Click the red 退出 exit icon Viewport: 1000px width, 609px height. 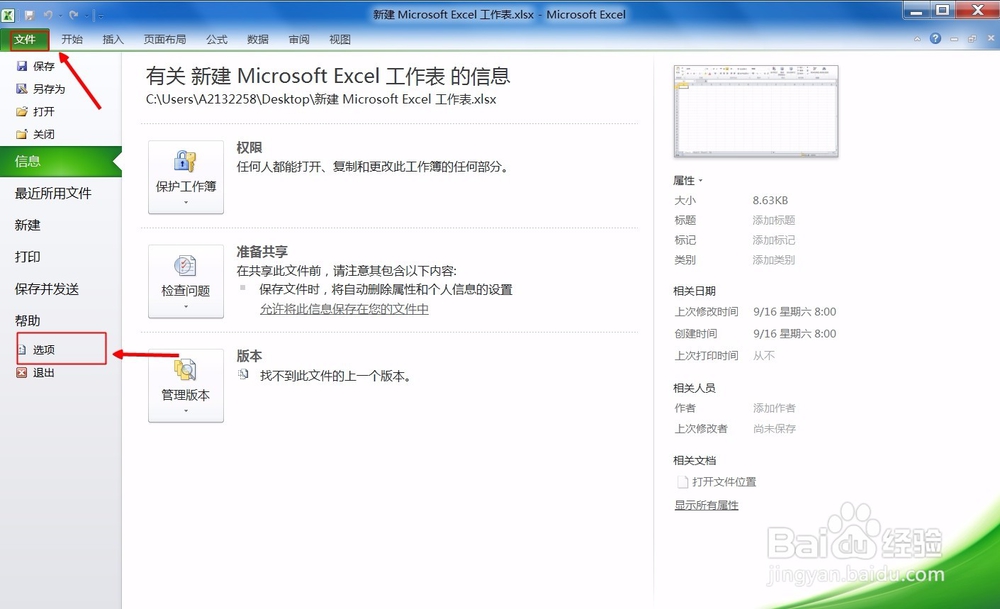22,372
